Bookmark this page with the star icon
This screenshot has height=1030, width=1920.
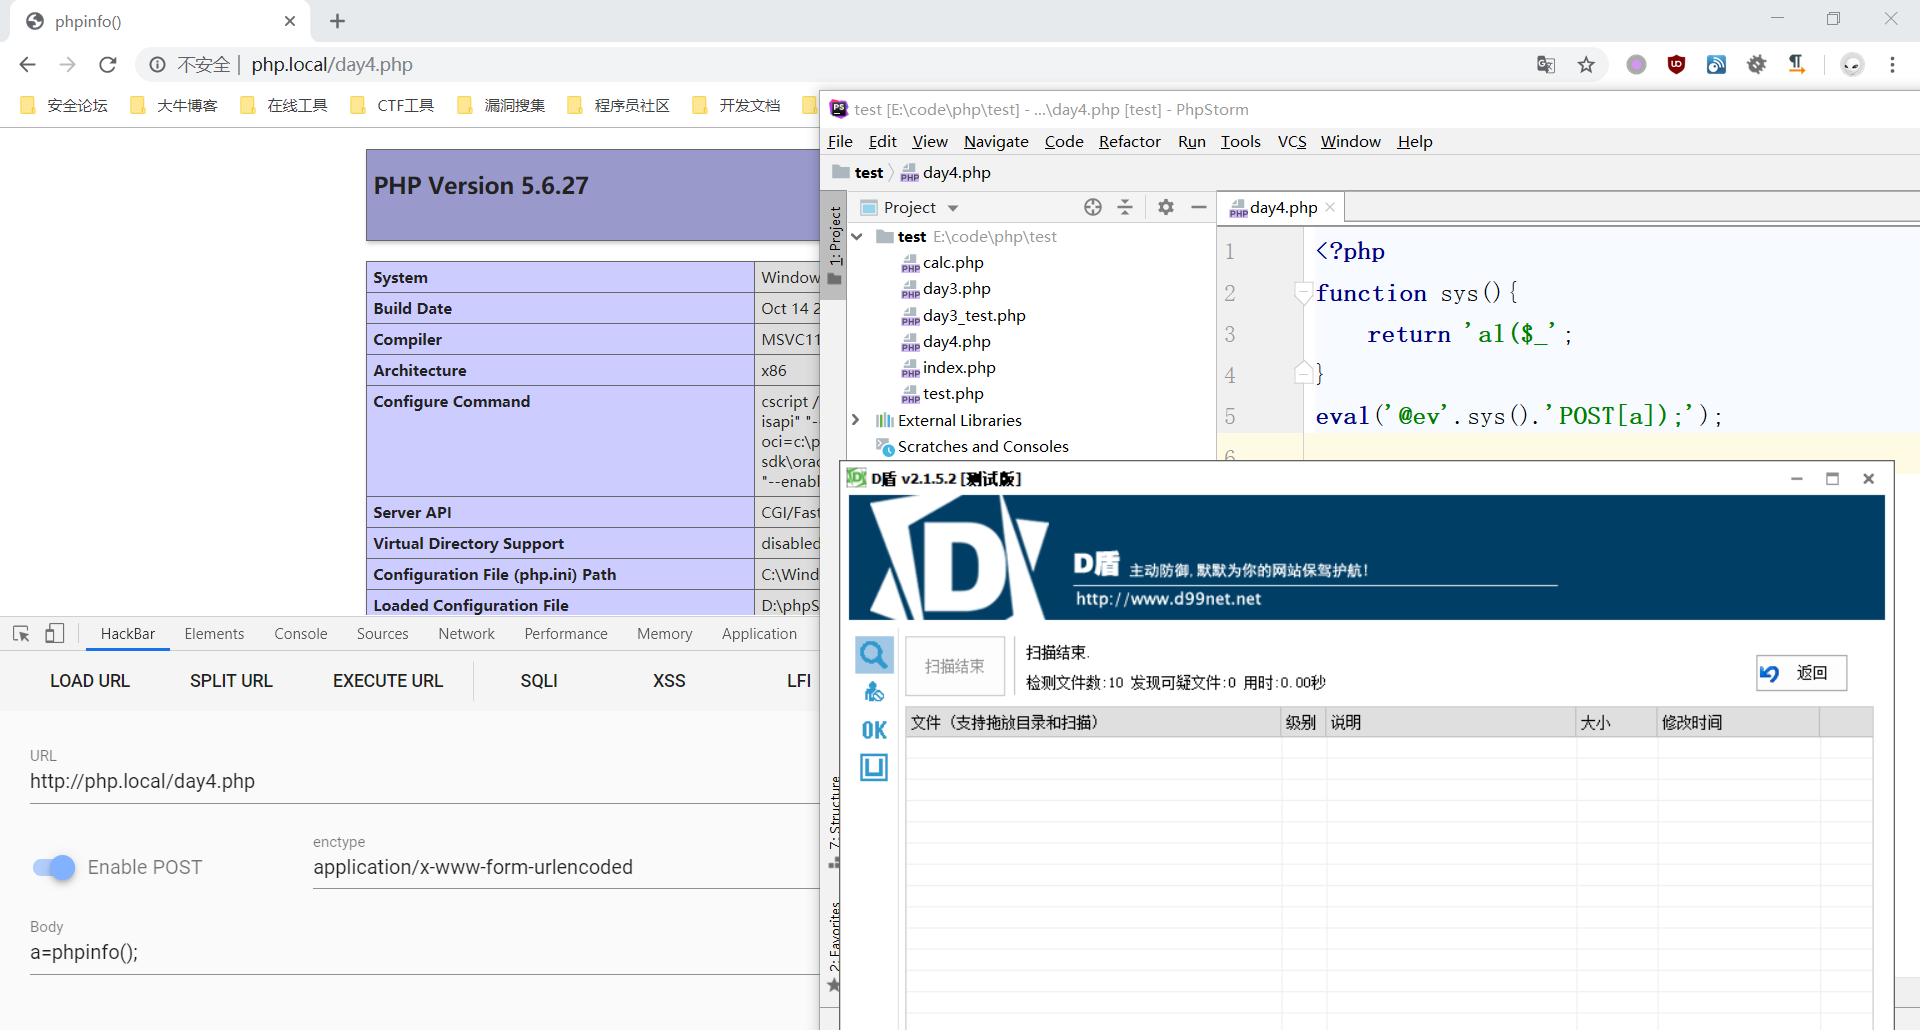coord(1586,65)
